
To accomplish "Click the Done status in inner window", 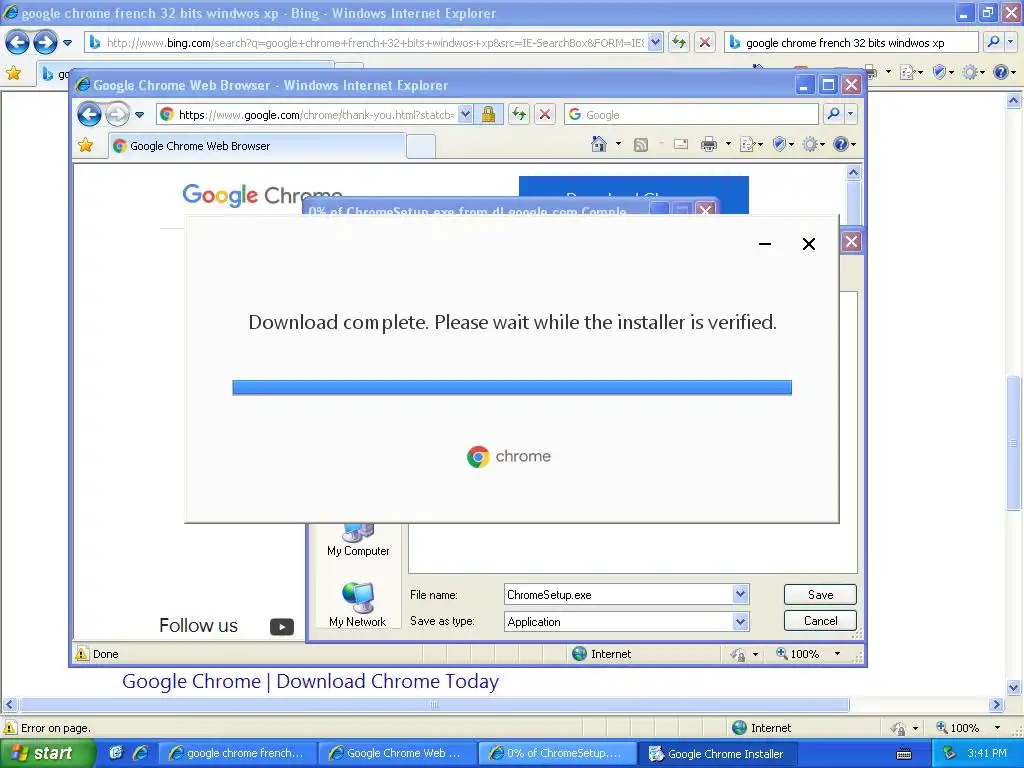I will (x=97, y=654).
